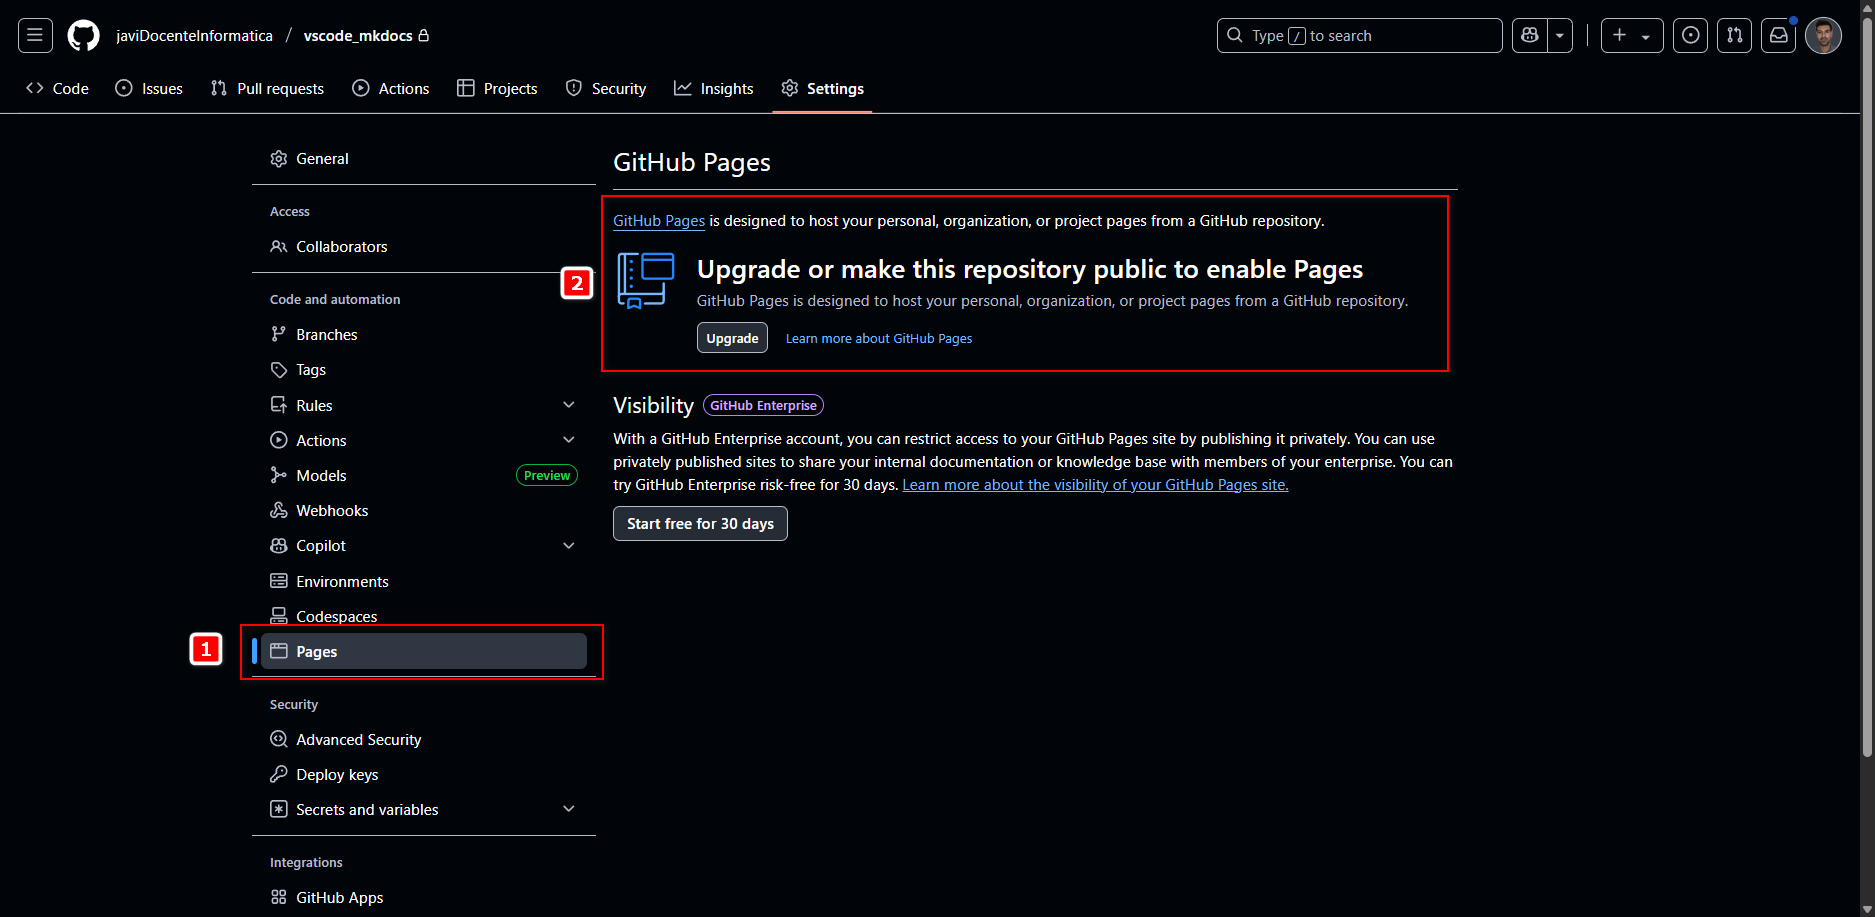The height and width of the screenshot is (917, 1875).
Task: Click the General gear icon
Action: (279, 159)
